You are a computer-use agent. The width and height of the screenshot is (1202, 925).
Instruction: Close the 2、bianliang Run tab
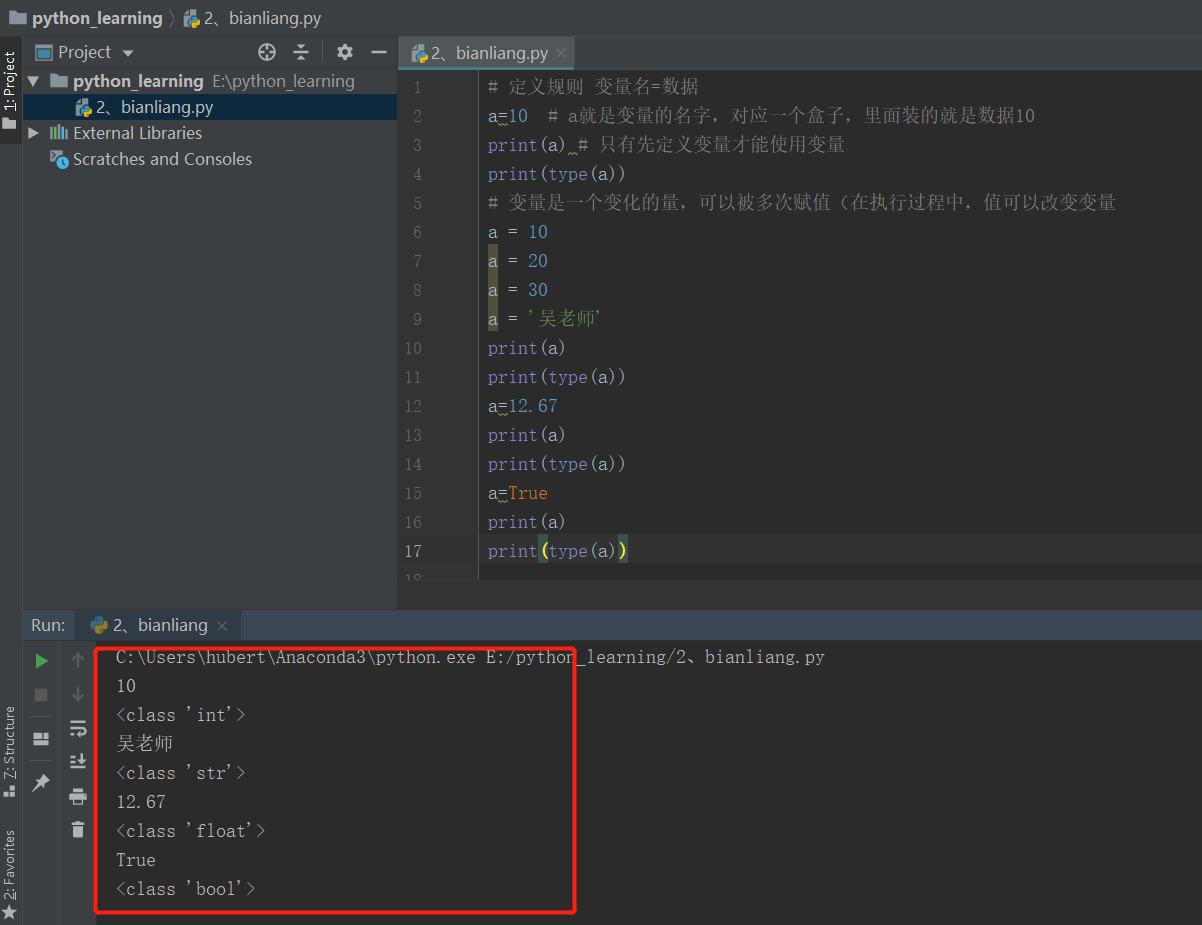222,626
